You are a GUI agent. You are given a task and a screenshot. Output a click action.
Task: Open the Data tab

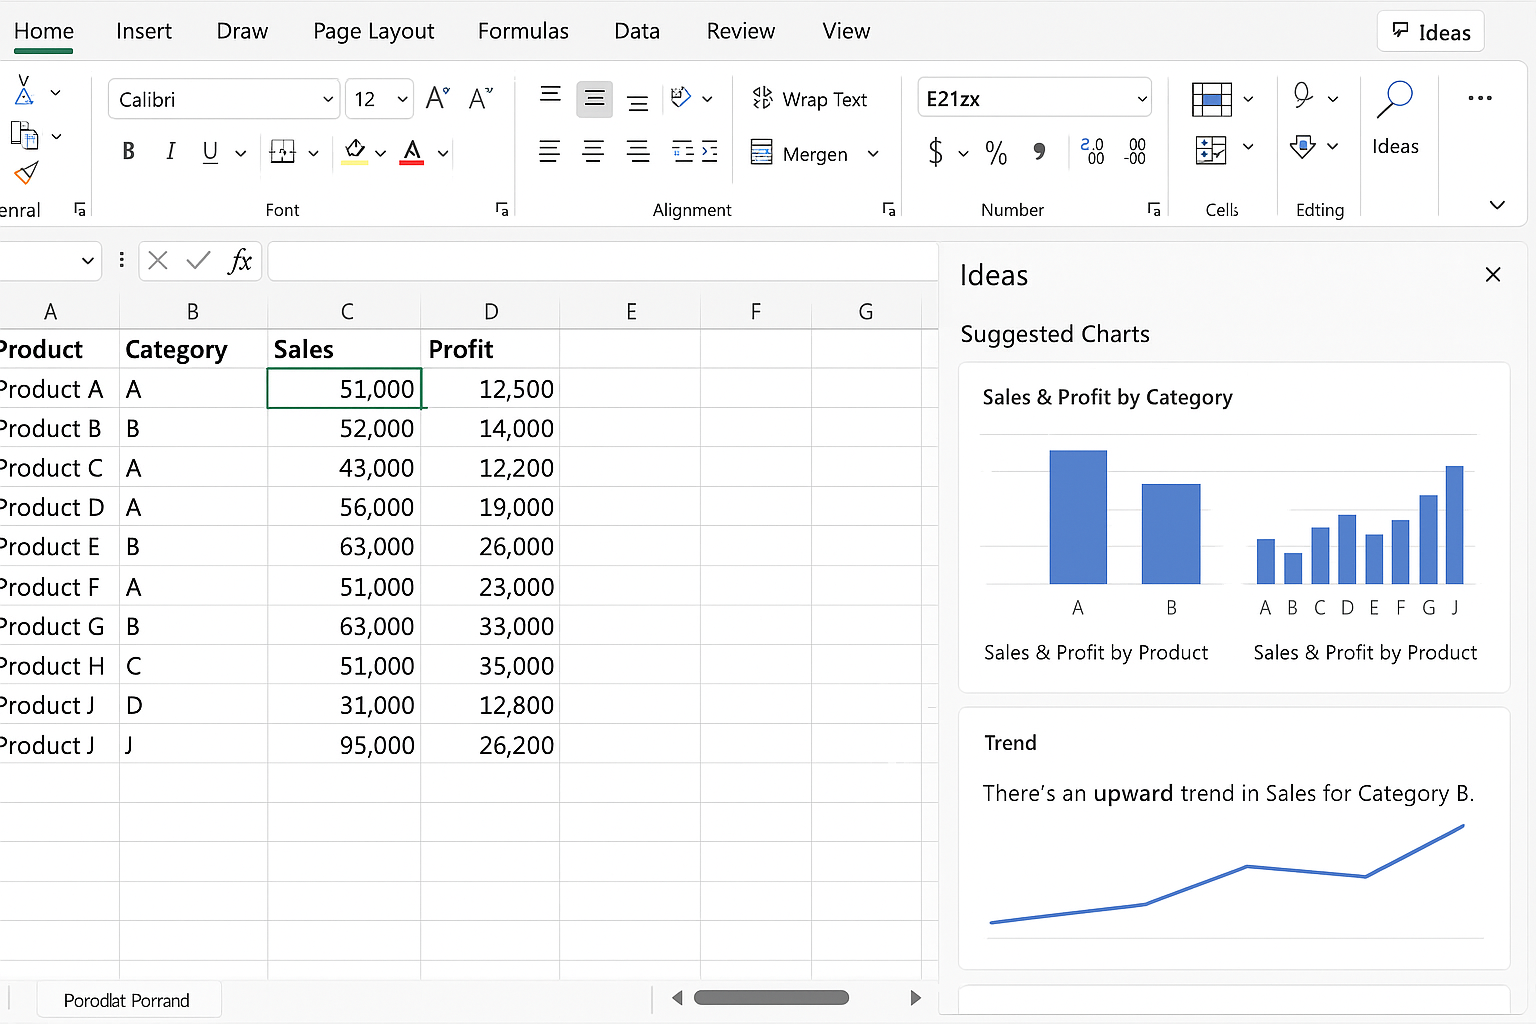[x=637, y=31]
